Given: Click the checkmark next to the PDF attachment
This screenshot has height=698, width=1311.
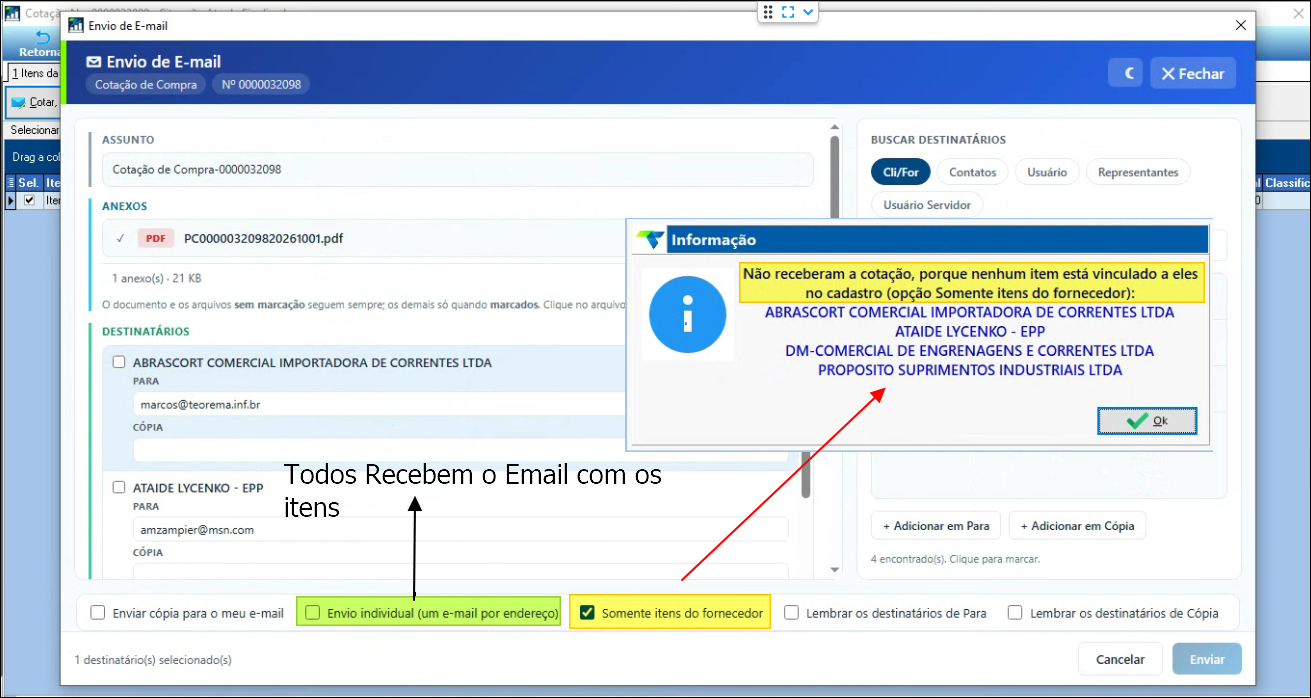Looking at the screenshot, I should [x=120, y=239].
